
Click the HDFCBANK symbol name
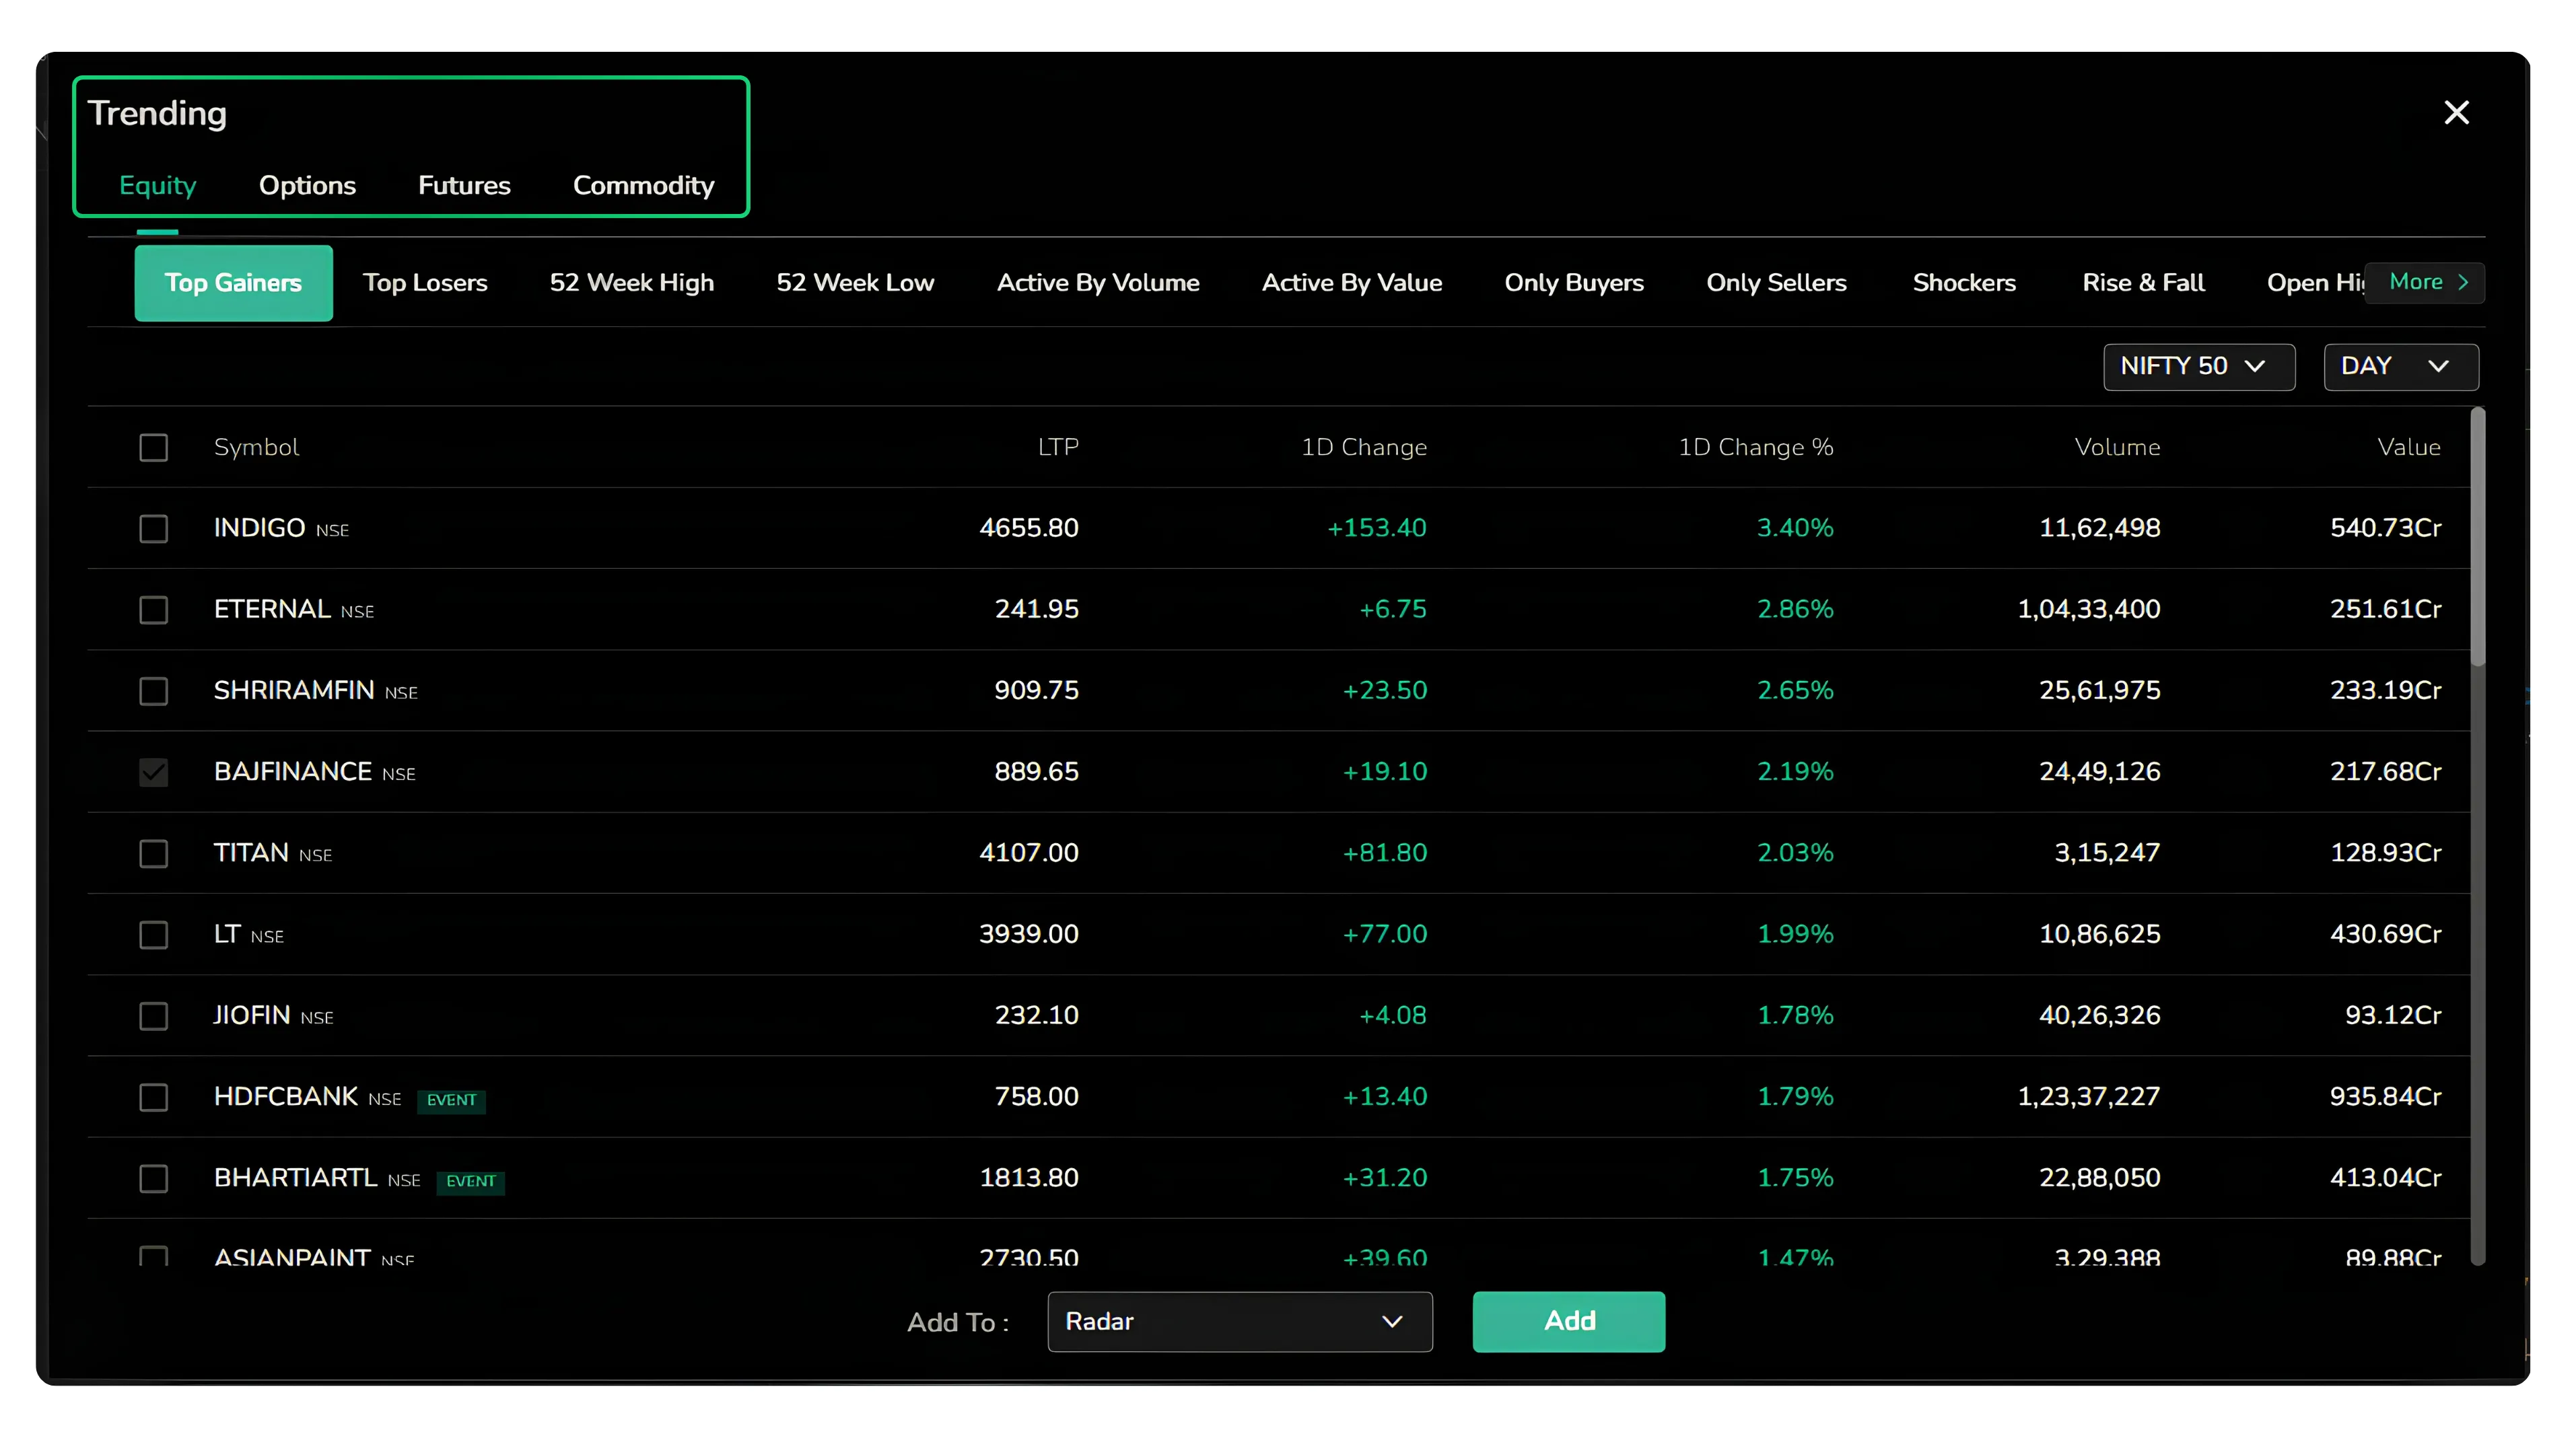pyautogui.click(x=286, y=1097)
